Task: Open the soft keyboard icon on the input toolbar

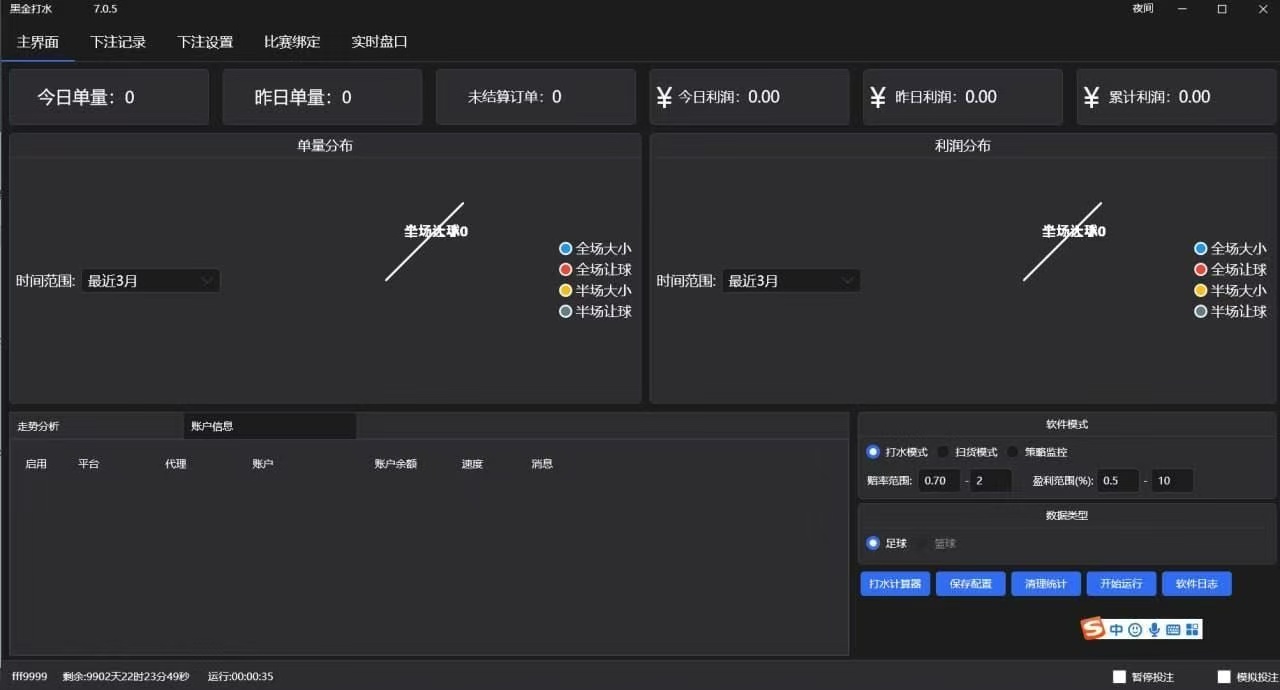Action: [1173, 630]
